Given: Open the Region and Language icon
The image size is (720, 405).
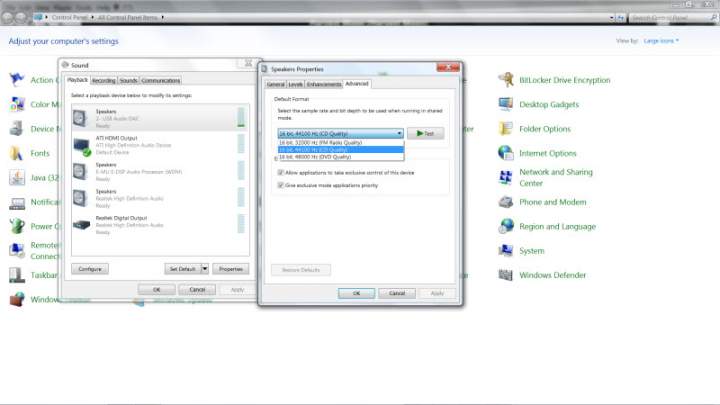Looking at the screenshot, I should pos(506,226).
